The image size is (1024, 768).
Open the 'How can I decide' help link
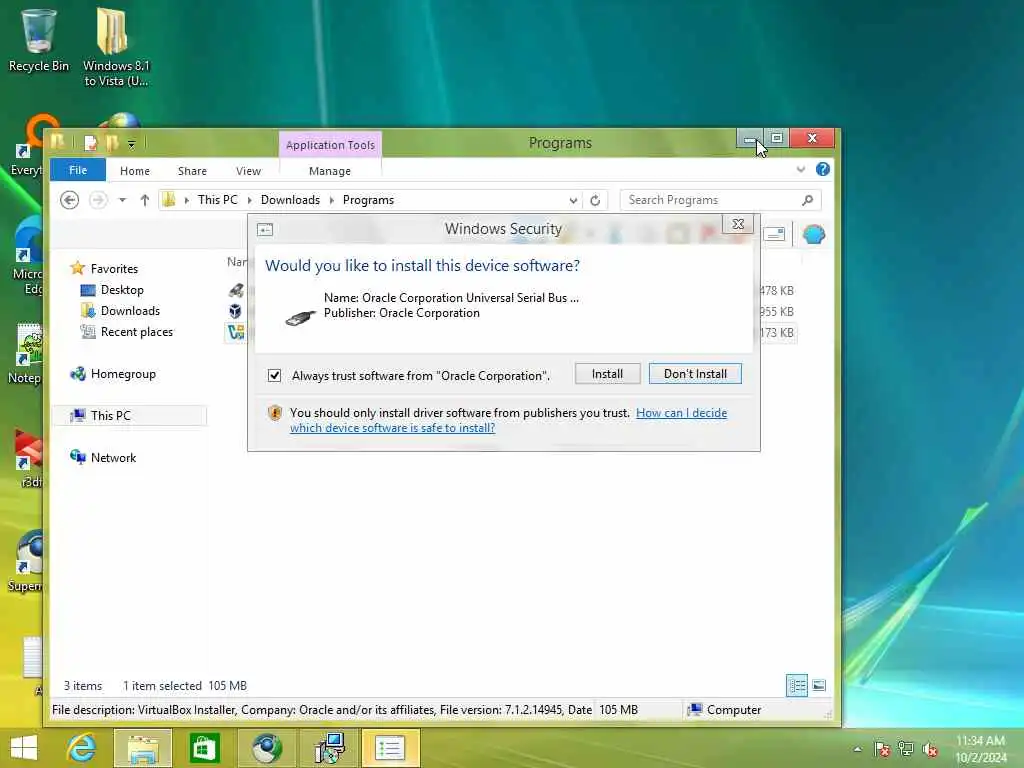tap(509, 420)
